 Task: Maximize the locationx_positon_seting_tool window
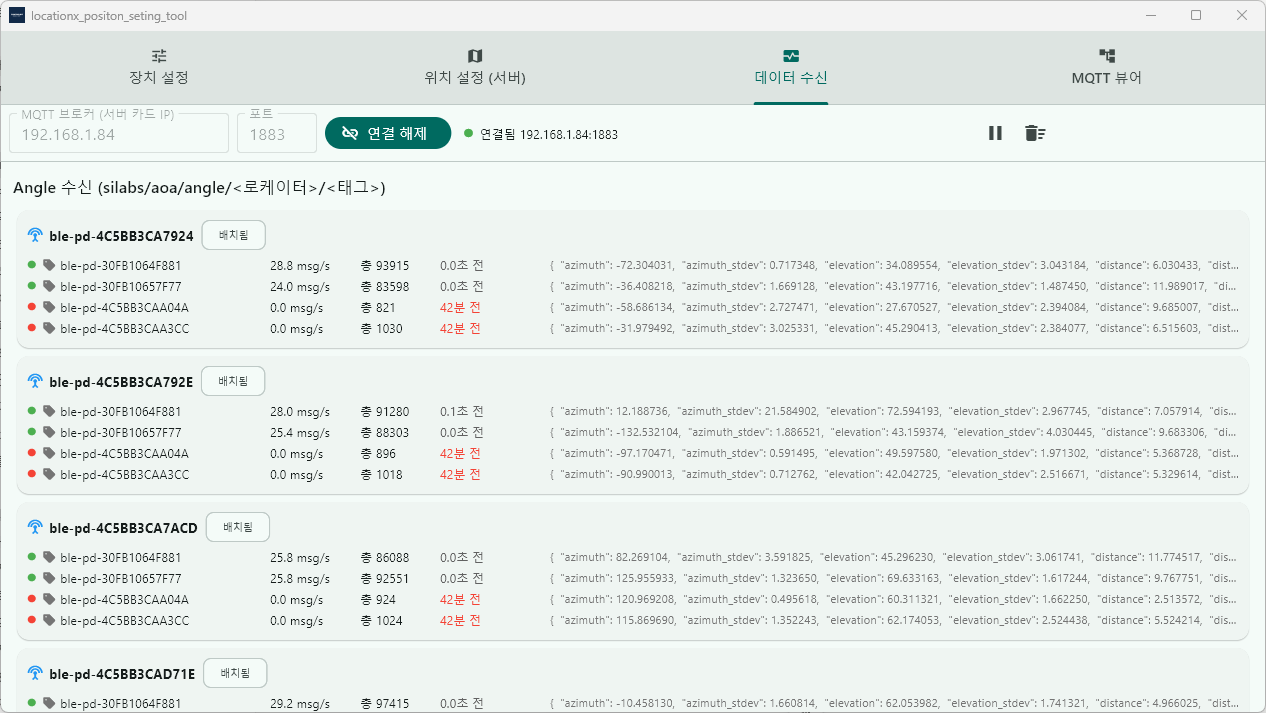pos(1196,16)
